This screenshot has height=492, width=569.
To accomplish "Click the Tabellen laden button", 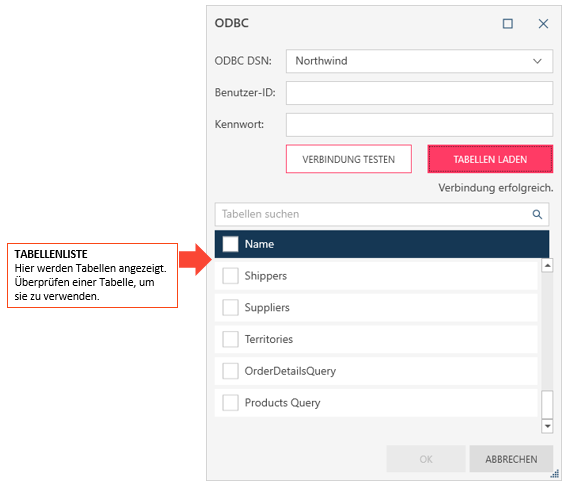I will point(490,159).
